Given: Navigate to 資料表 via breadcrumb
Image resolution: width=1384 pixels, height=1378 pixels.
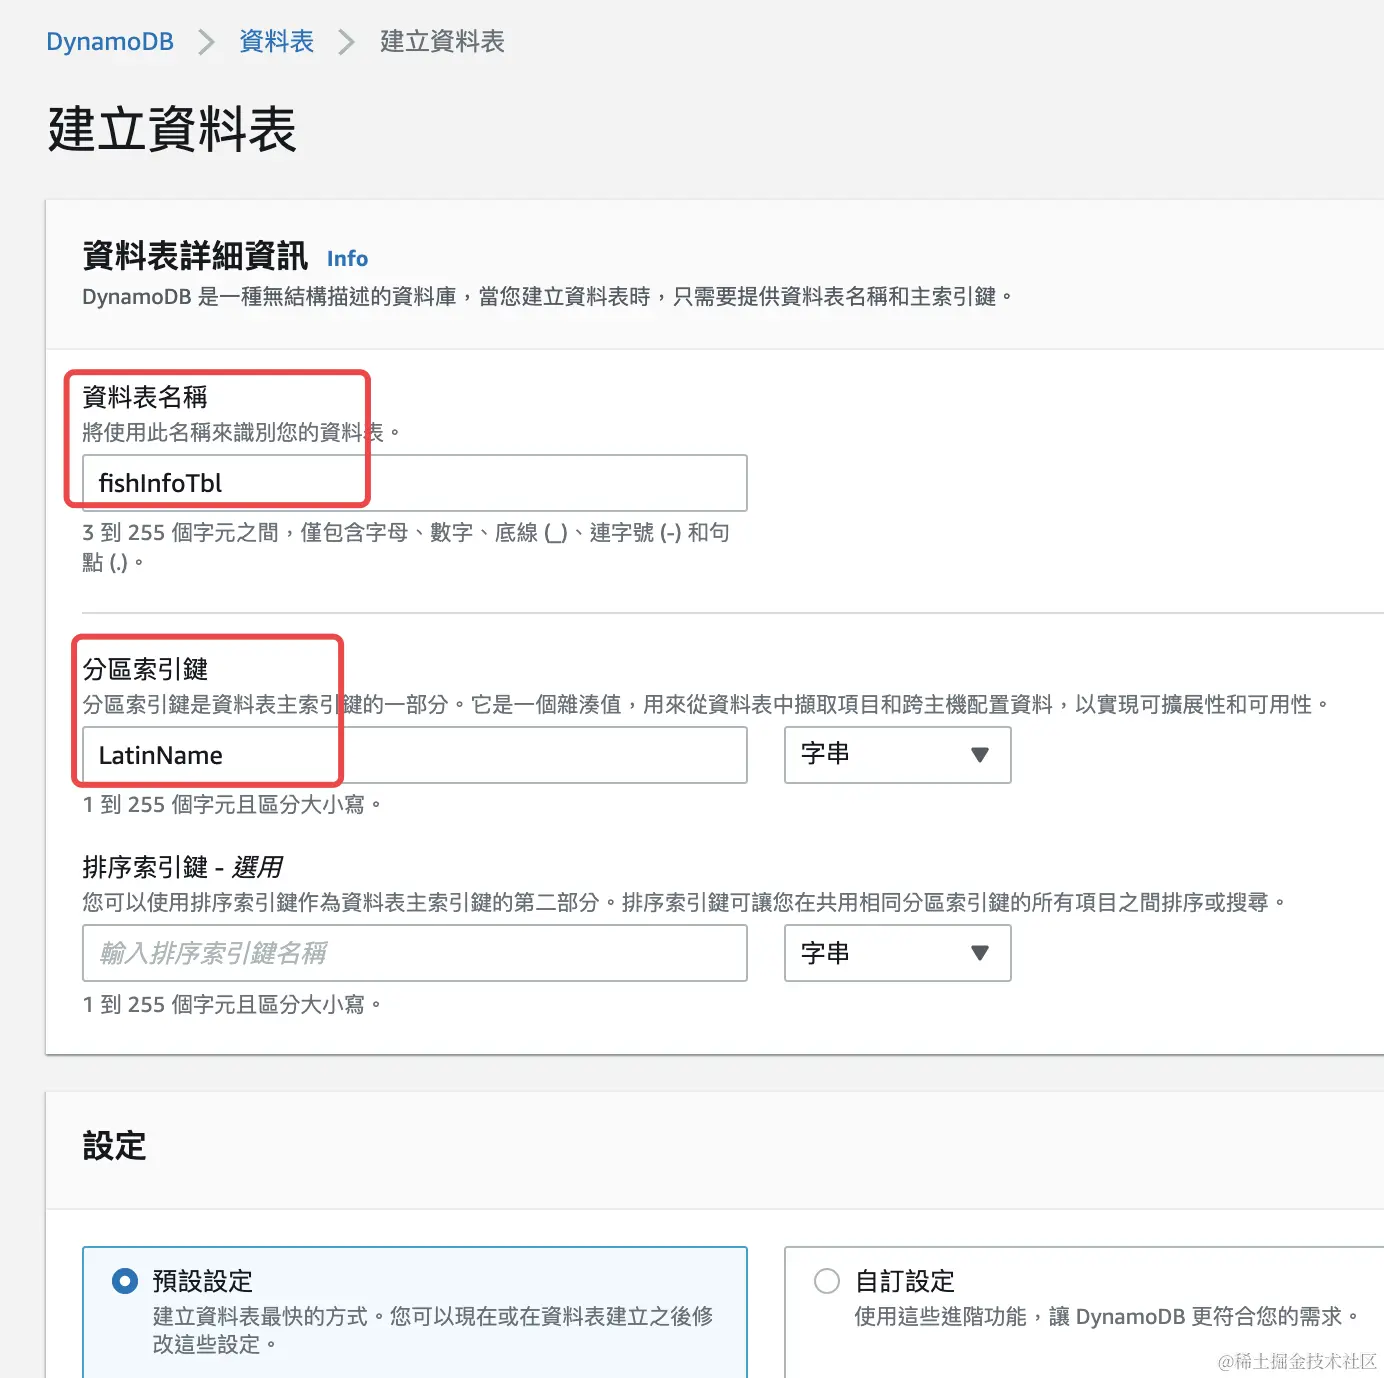Looking at the screenshot, I should point(276,41).
